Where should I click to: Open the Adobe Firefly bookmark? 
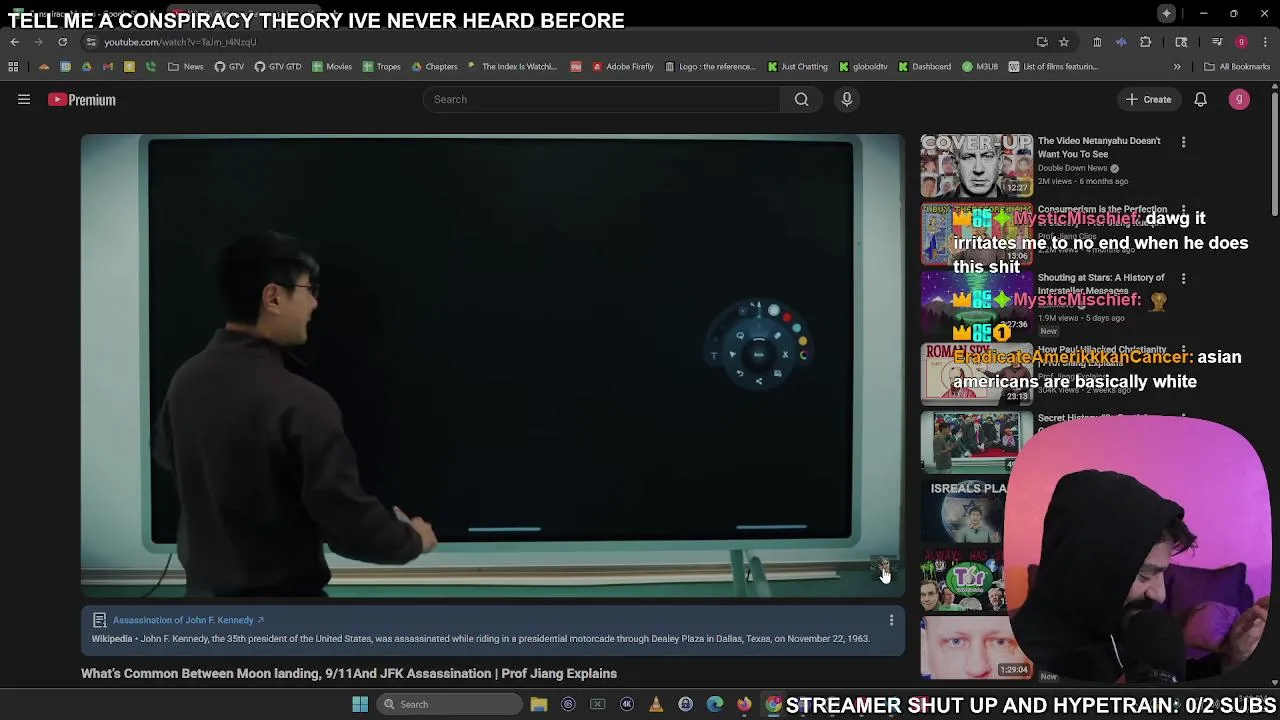(622, 67)
